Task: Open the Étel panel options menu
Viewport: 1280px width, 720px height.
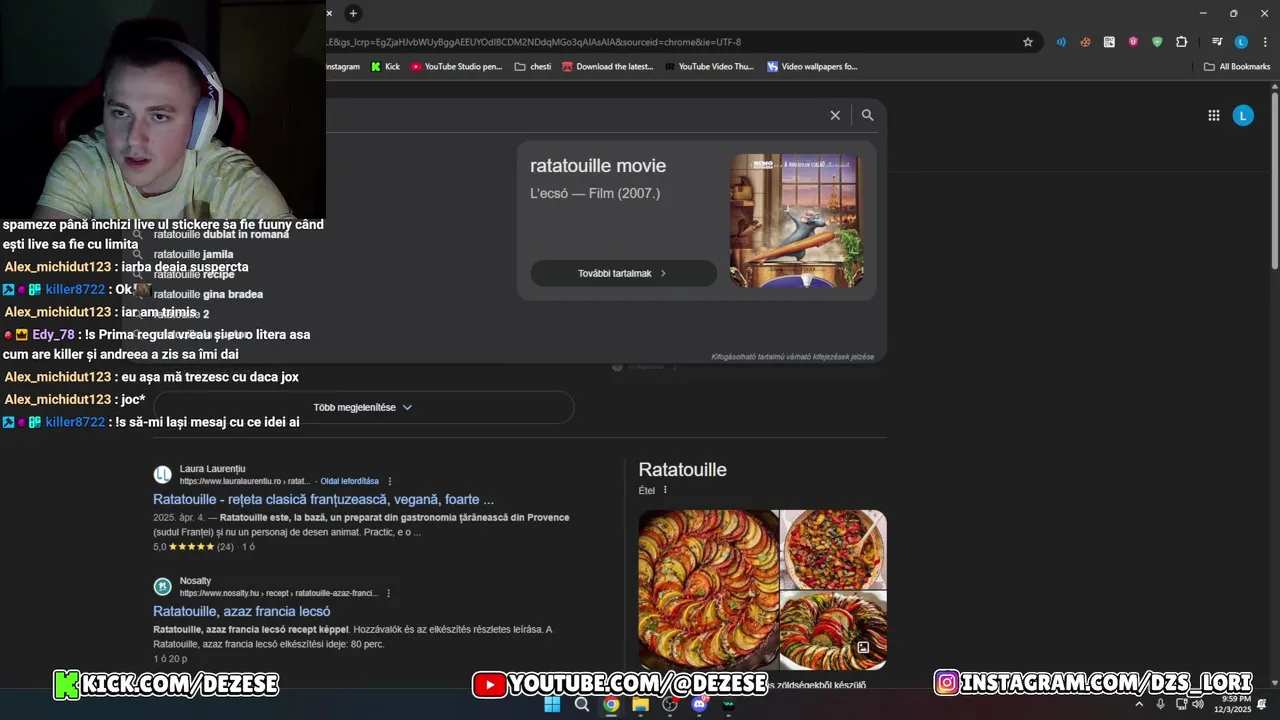Action: (665, 490)
